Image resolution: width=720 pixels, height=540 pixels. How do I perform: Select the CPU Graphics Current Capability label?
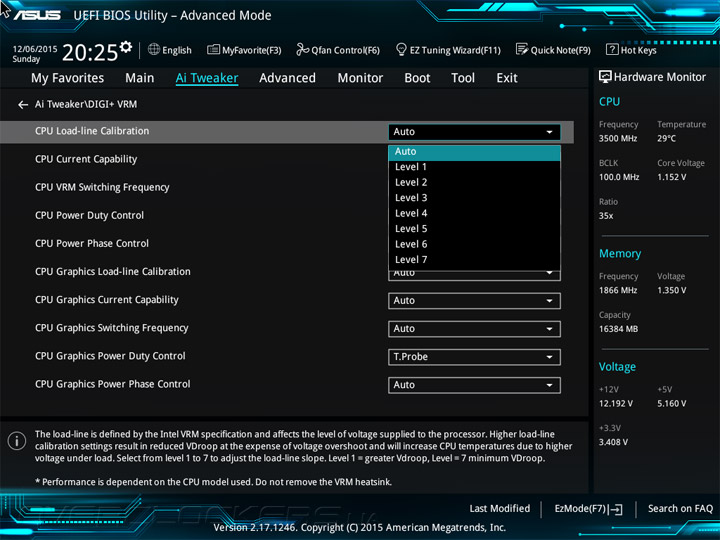(107, 300)
